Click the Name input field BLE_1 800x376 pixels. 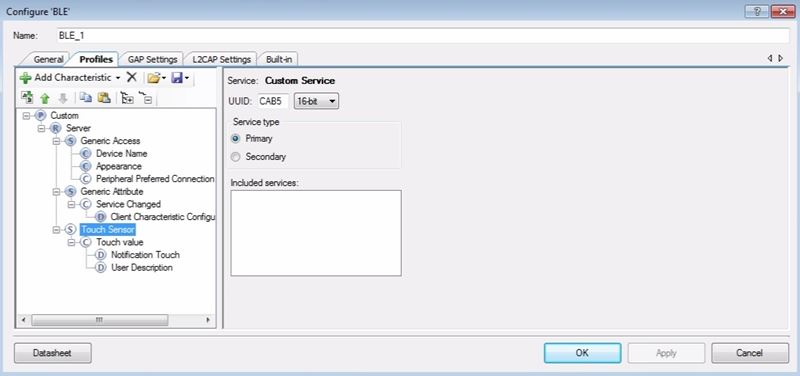pyautogui.click(x=422, y=36)
